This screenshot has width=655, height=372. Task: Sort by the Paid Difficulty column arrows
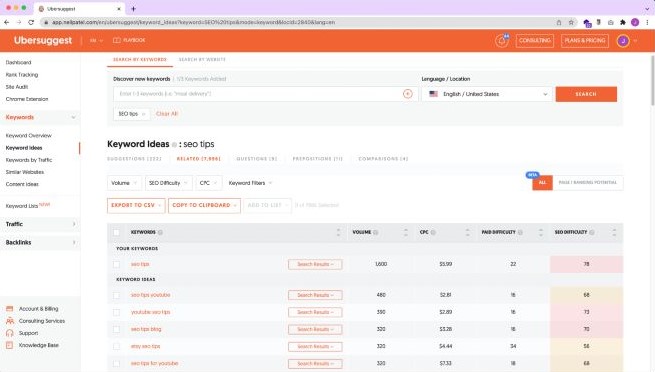point(541,233)
